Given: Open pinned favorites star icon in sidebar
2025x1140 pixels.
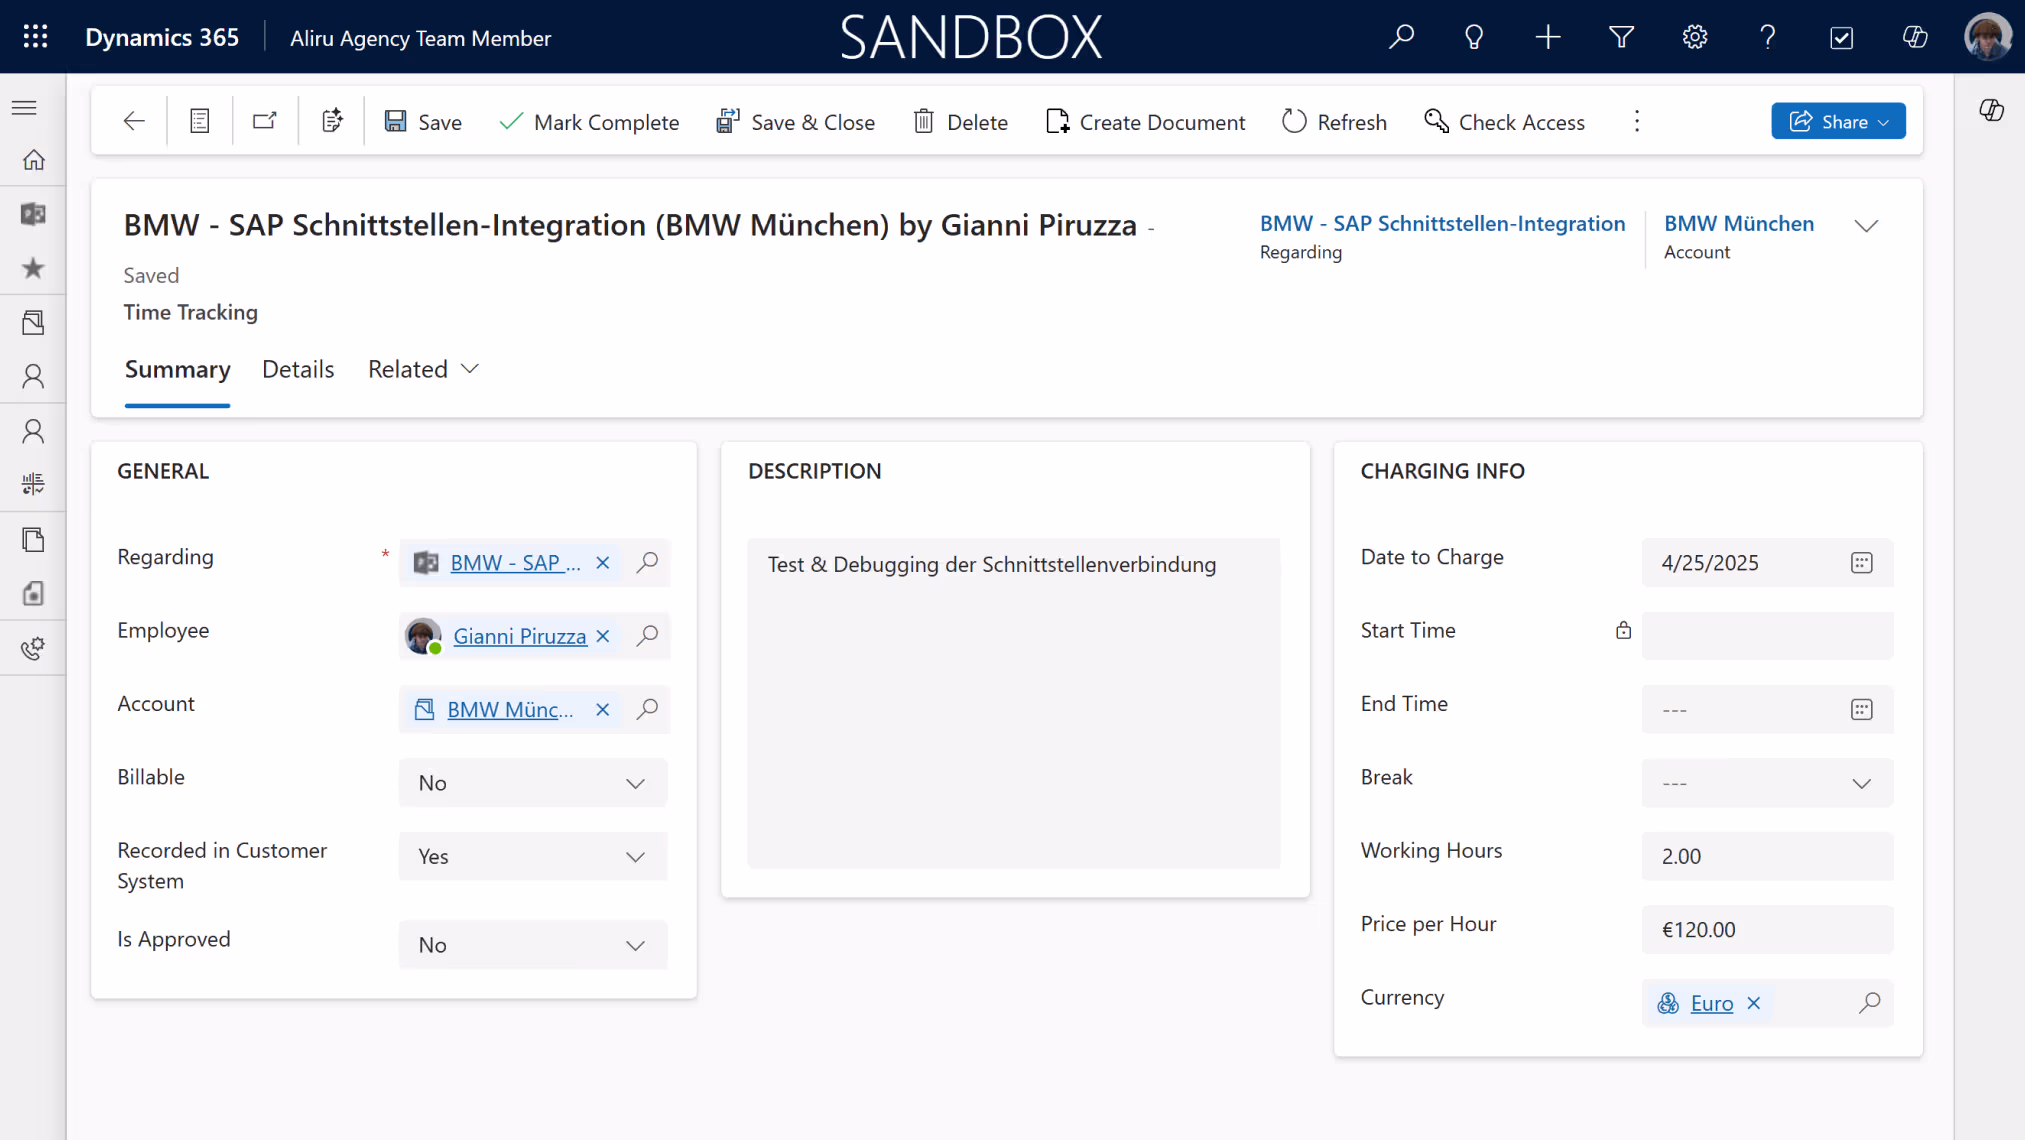Looking at the screenshot, I should pos(33,268).
